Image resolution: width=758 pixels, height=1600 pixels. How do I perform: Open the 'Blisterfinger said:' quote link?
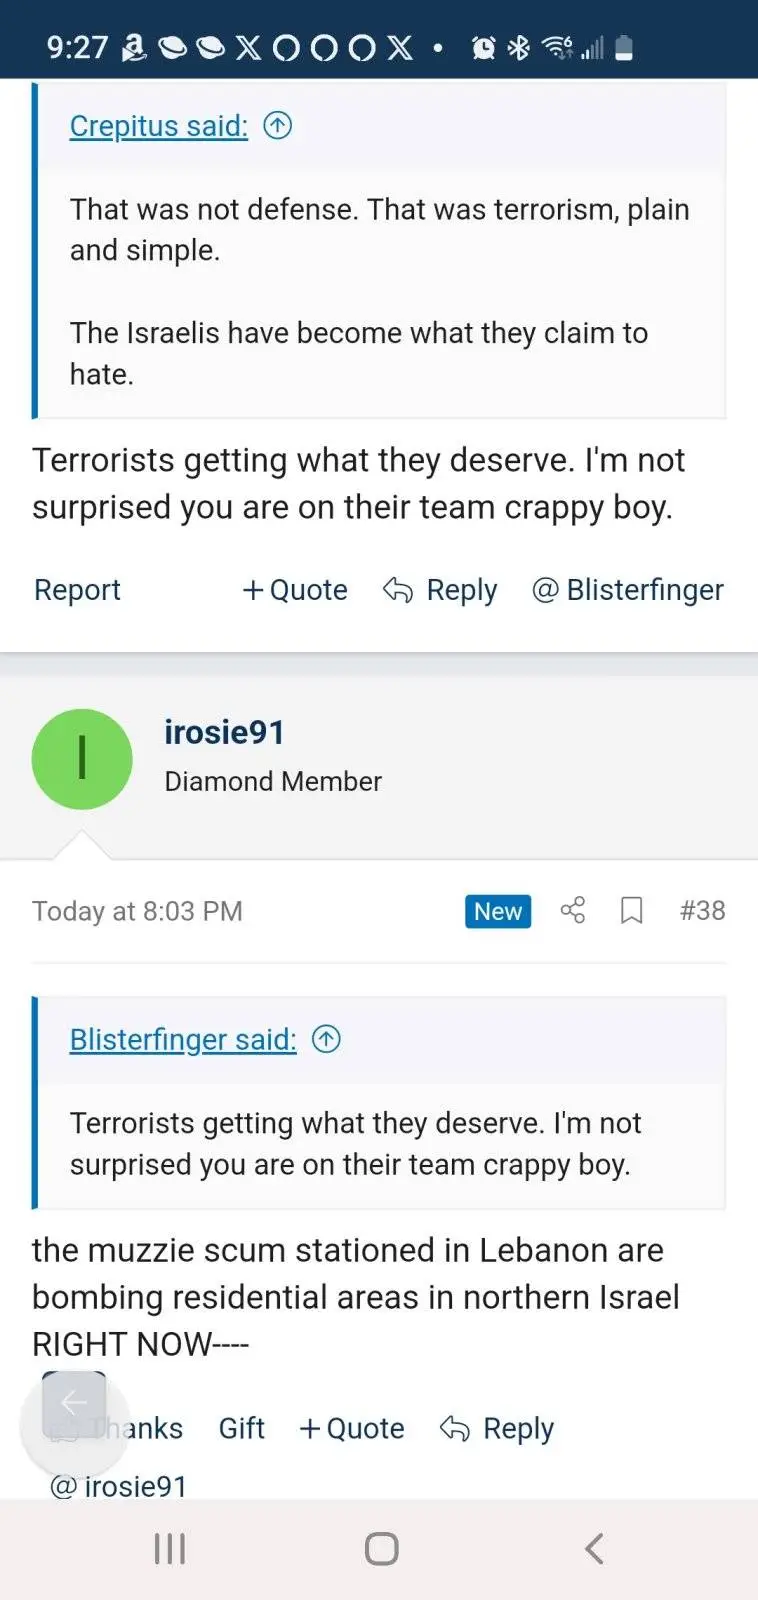183,1040
